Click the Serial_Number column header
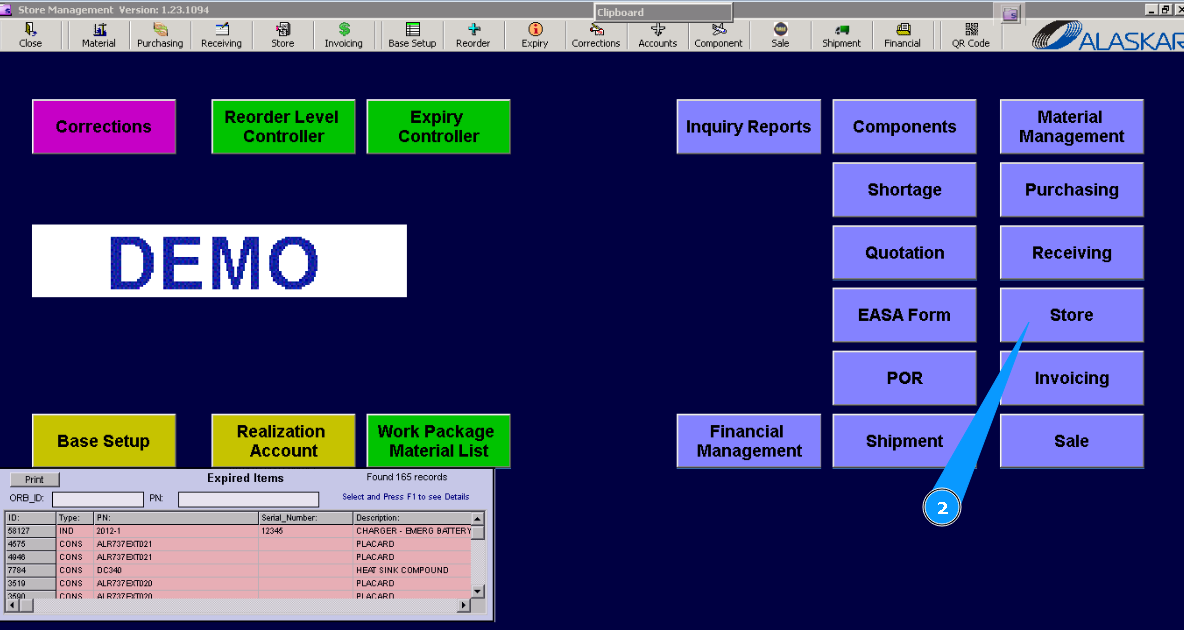The width and height of the screenshot is (1184, 633). coord(306,518)
